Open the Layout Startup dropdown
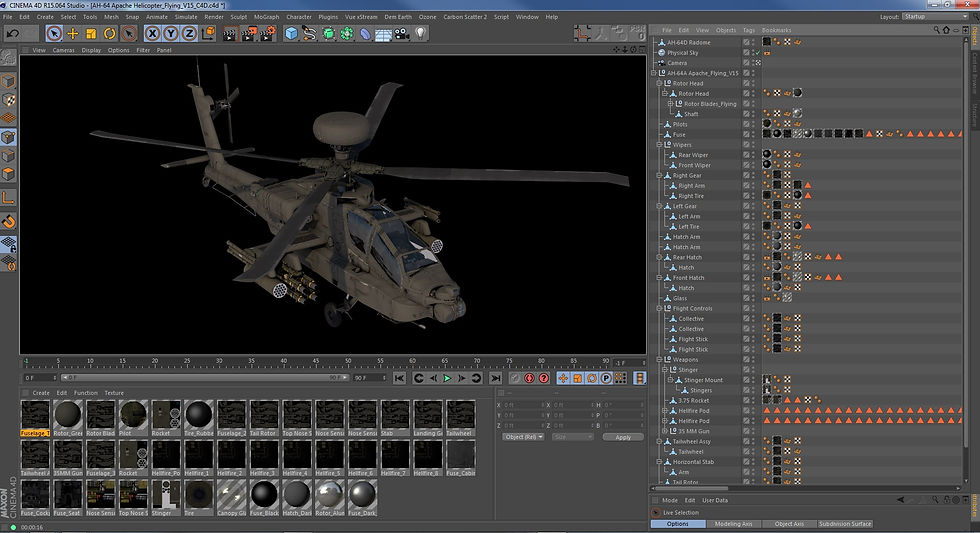980x533 pixels. 934,17
